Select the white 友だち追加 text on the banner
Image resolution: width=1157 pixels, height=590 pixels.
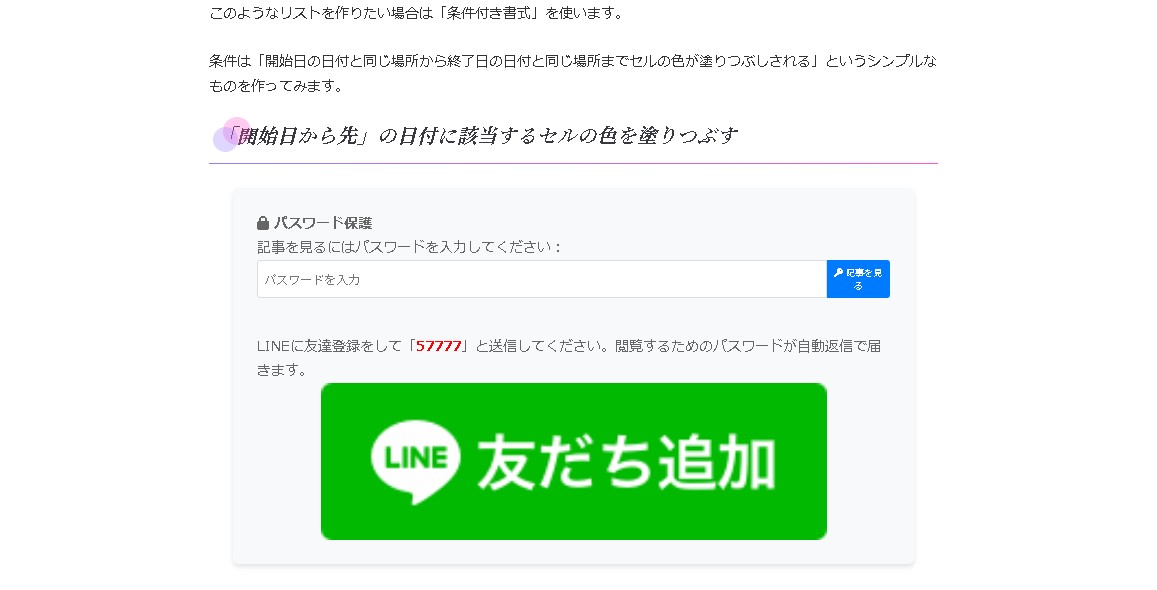(626, 462)
